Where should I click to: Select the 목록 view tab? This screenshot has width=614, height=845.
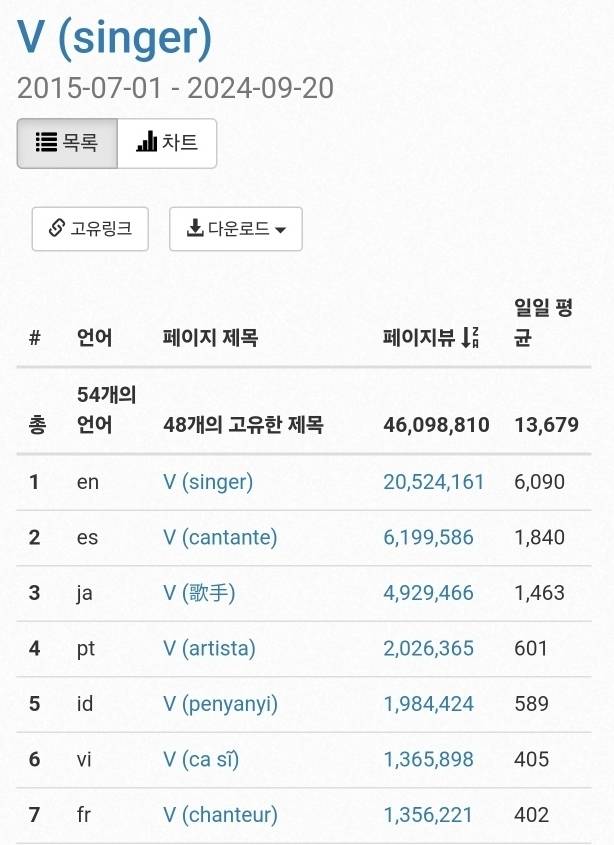(x=66, y=142)
